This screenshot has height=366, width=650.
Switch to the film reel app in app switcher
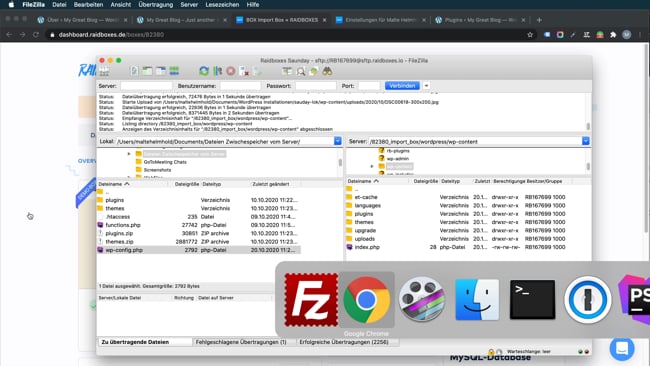tap(422, 300)
